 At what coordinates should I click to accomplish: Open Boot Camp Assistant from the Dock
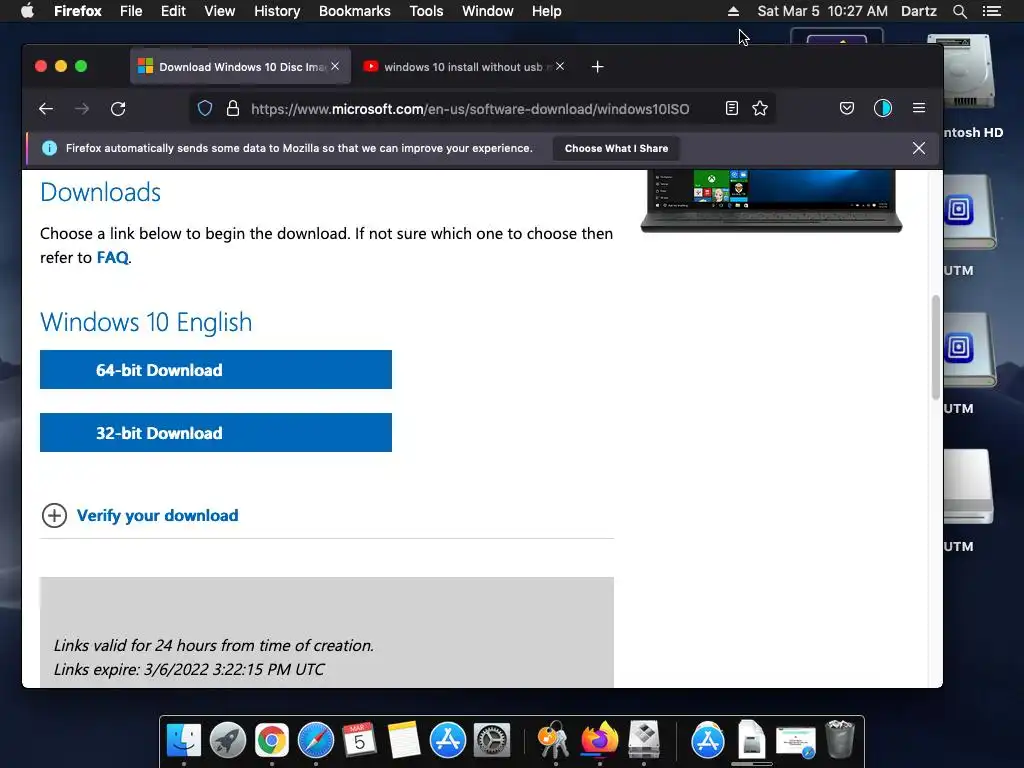tap(644, 741)
